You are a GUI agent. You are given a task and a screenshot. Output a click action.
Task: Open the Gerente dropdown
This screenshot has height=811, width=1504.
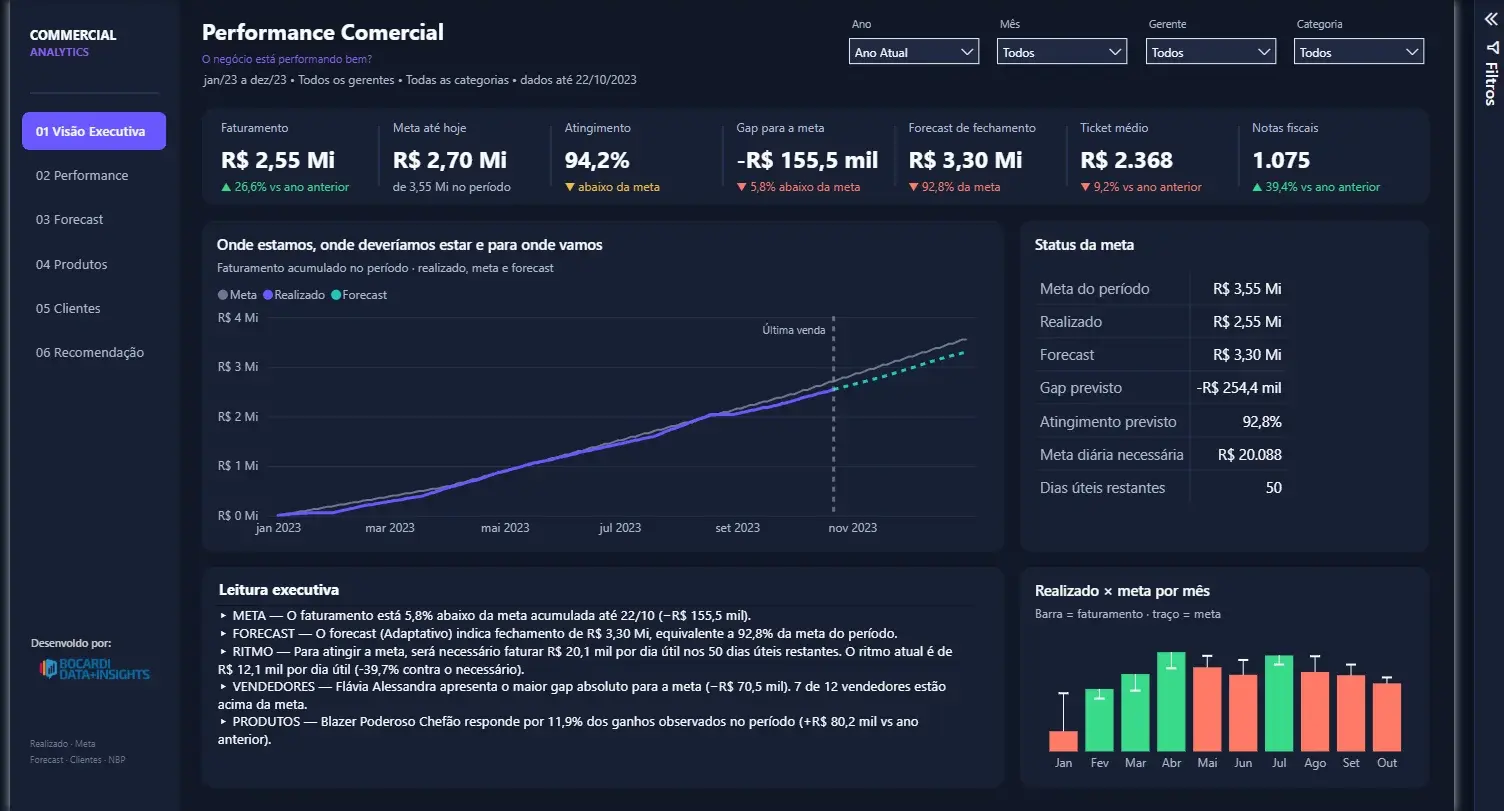[1211, 52]
